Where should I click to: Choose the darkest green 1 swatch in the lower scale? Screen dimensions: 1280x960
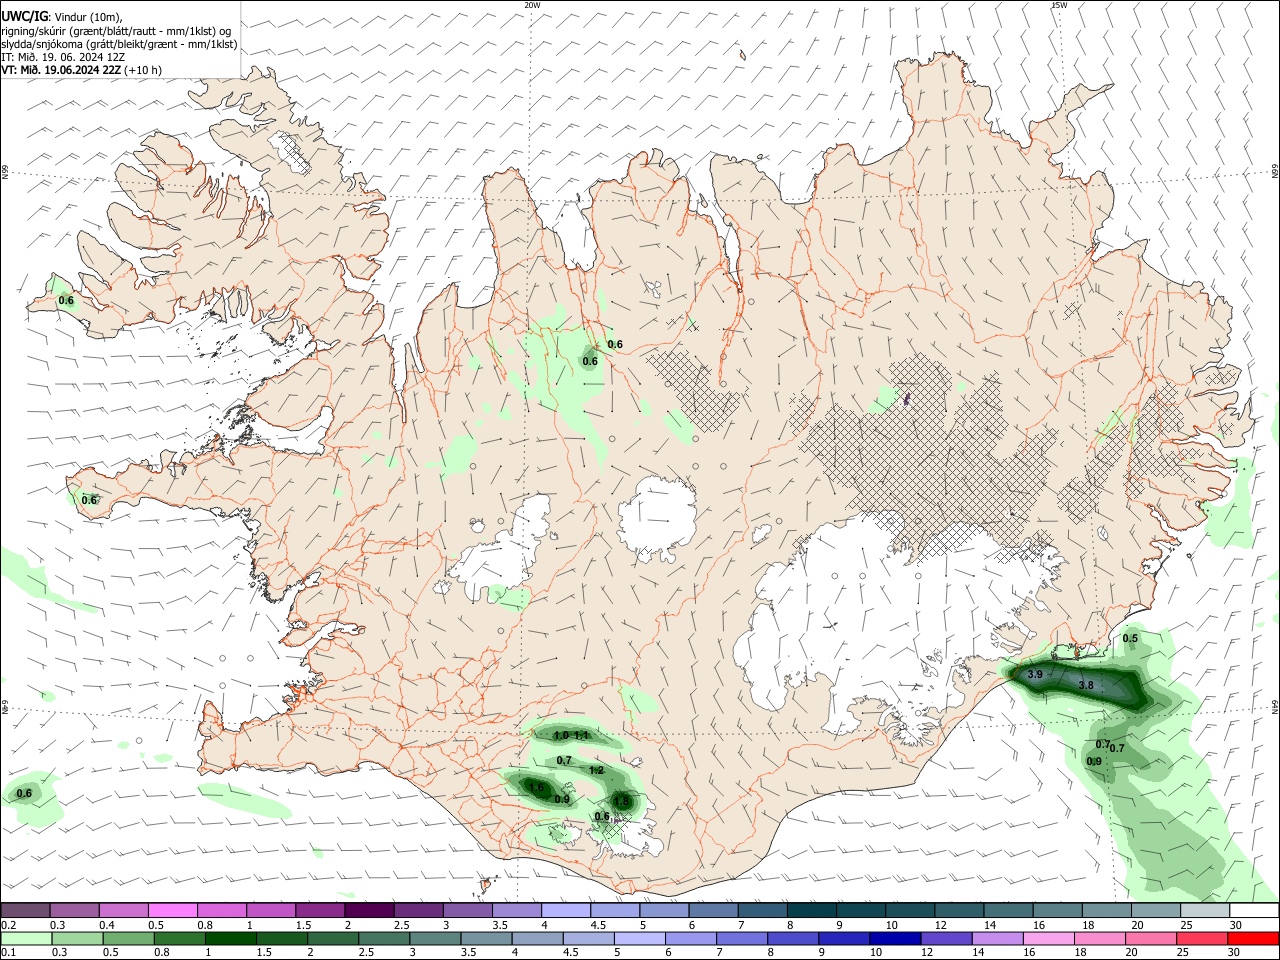[x=231, y=939]
